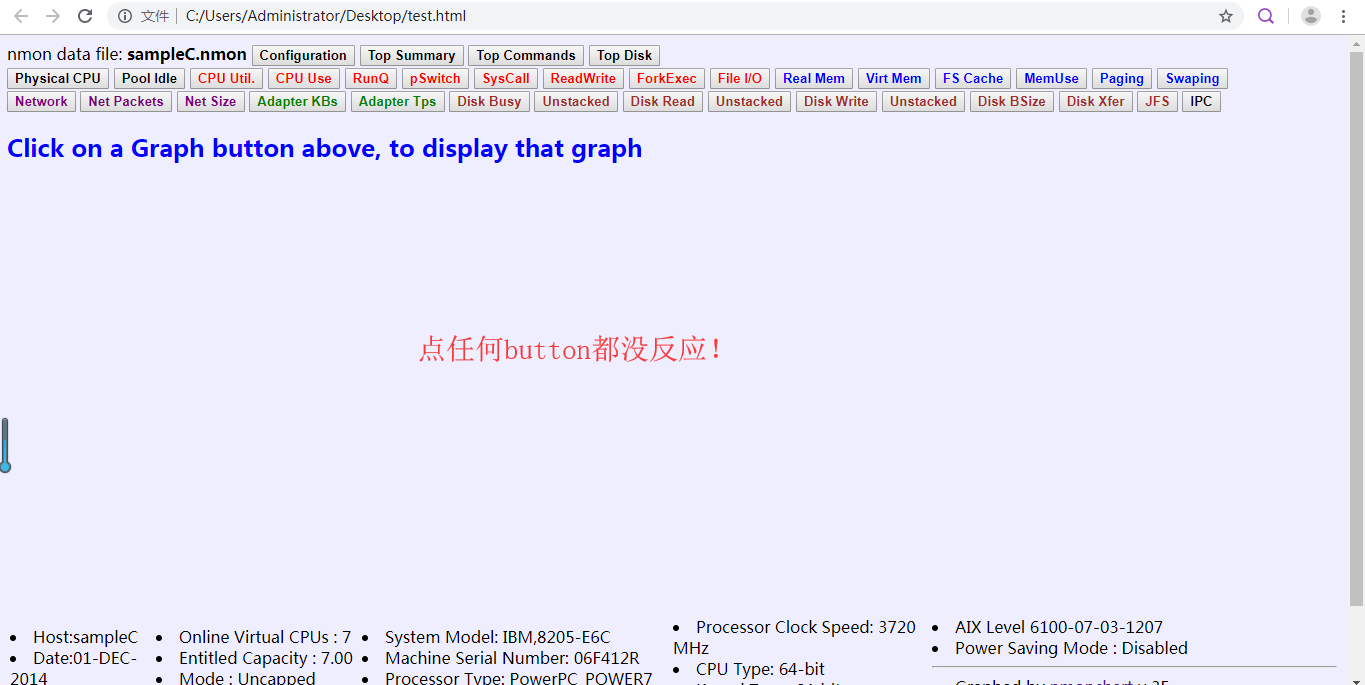
Task: Click the browser forward arrow
Action: (53, 16)
